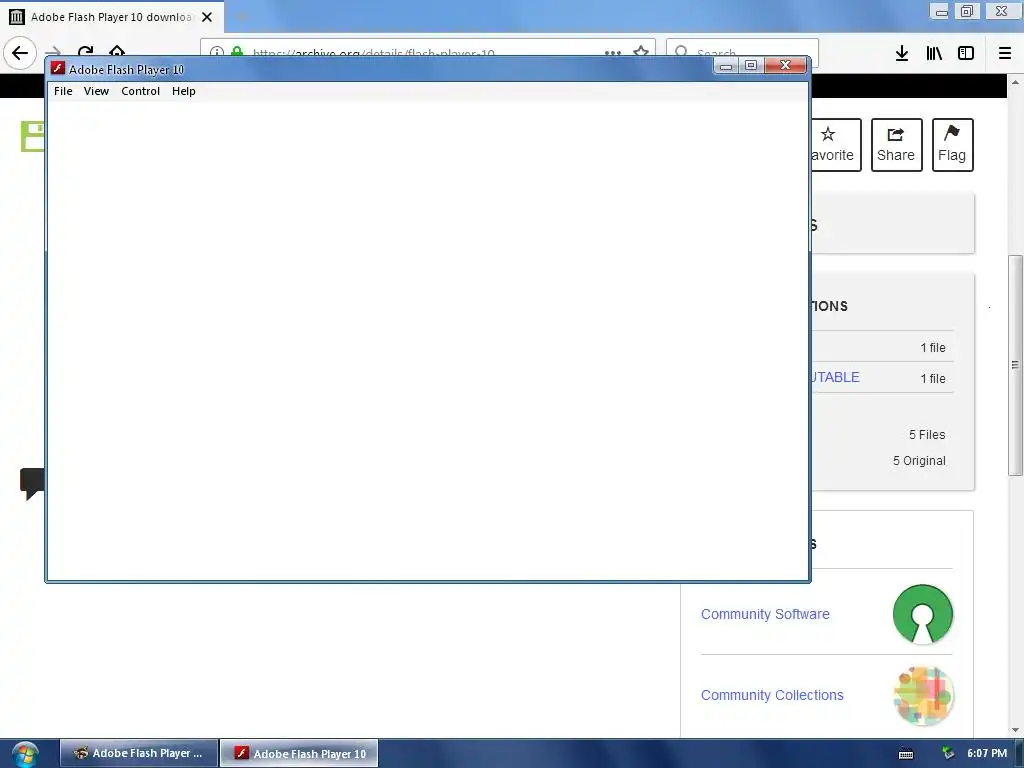Click the Firefox forward arrow
This screenshot has height=768, width=1024.
pos(54,52)
